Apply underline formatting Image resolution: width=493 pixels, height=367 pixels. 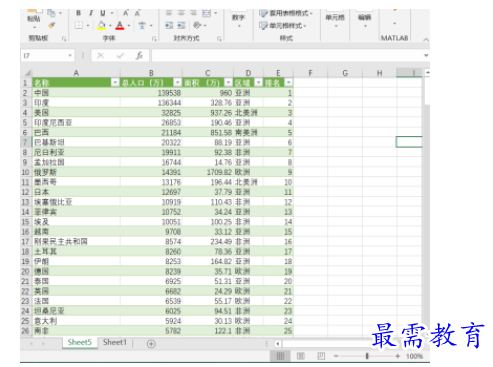click(103, 13)
